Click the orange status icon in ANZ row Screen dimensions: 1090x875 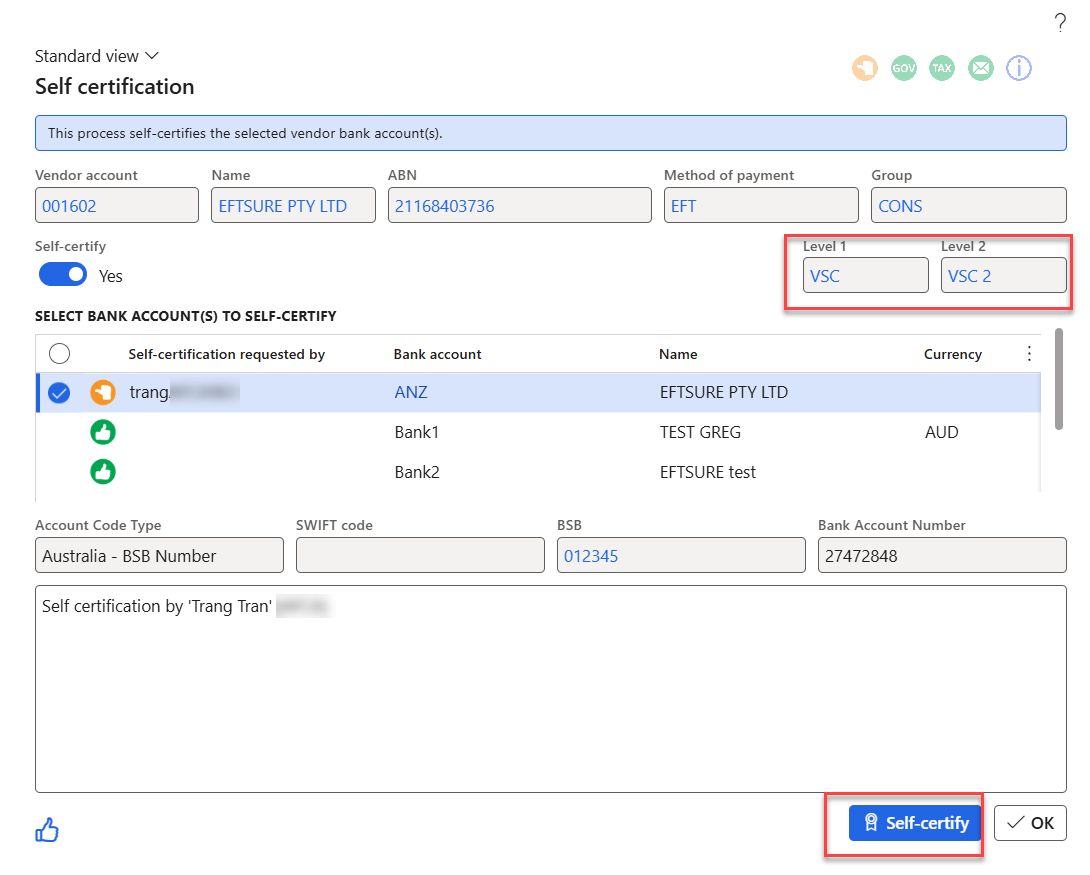click(103, 393)
